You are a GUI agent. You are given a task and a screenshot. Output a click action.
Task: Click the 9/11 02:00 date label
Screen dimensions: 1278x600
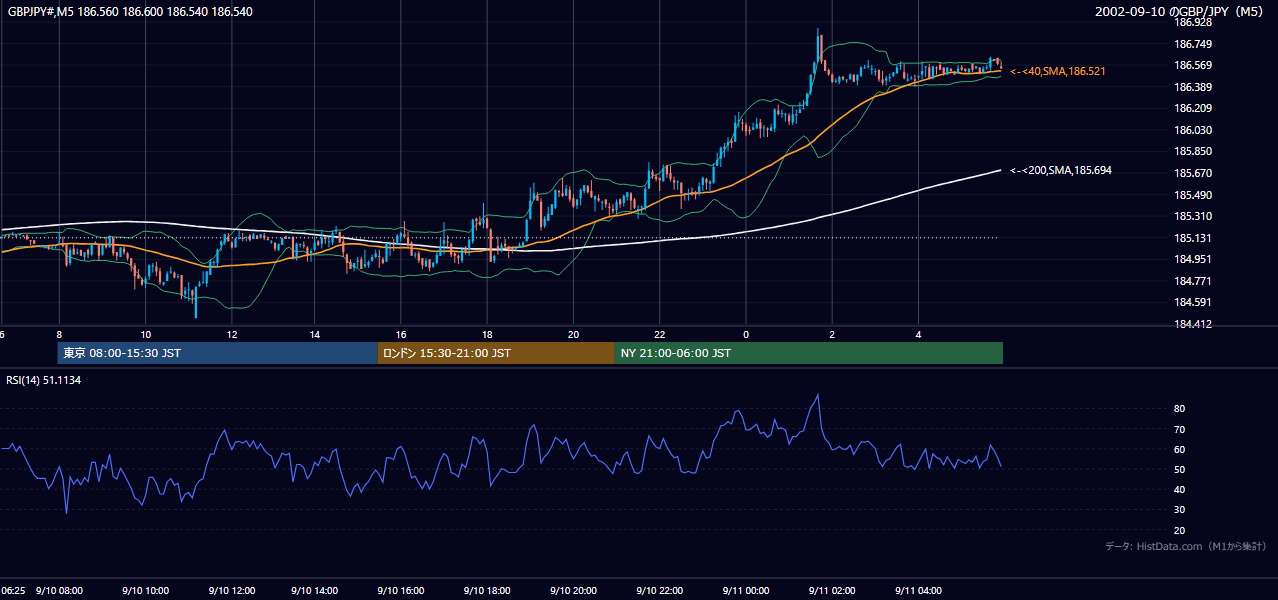pyautogui.click(x=833, y=591)
